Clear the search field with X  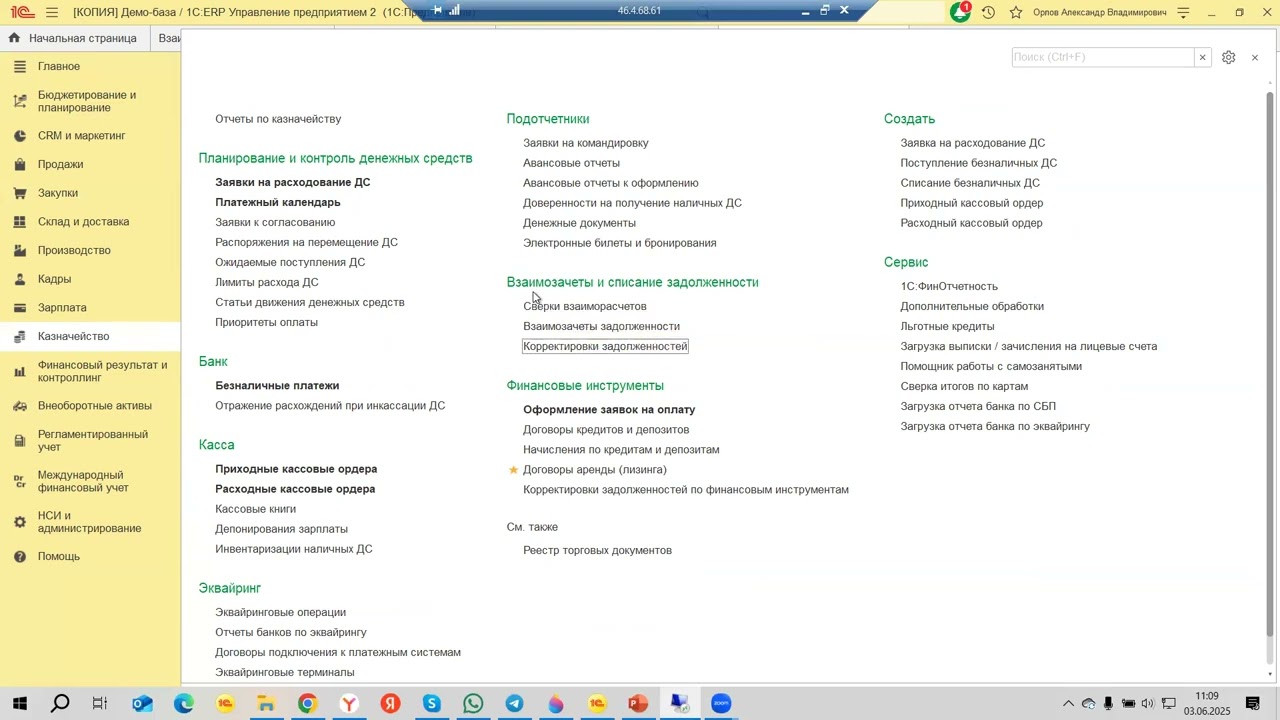click(1202, 57)
